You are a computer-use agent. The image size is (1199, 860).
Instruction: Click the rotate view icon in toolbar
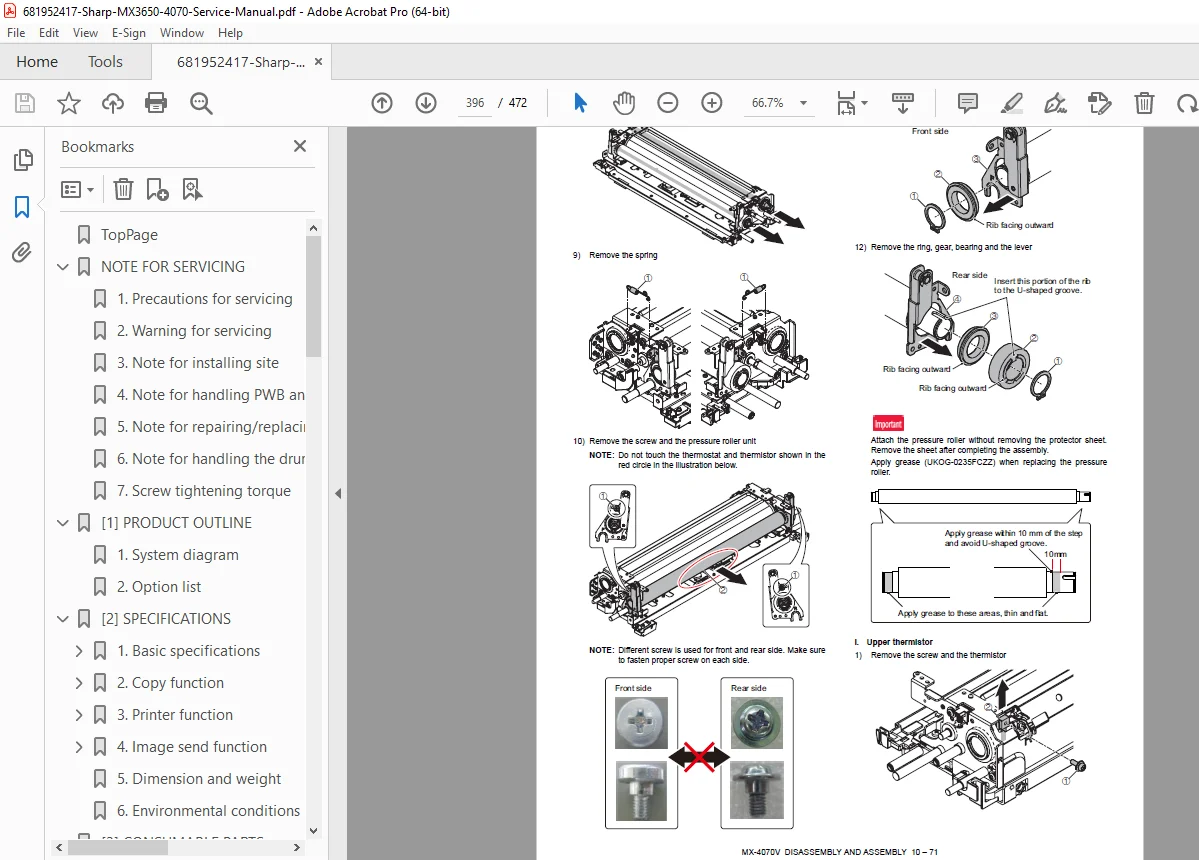pyautogui.click(x=1188, y=102)
